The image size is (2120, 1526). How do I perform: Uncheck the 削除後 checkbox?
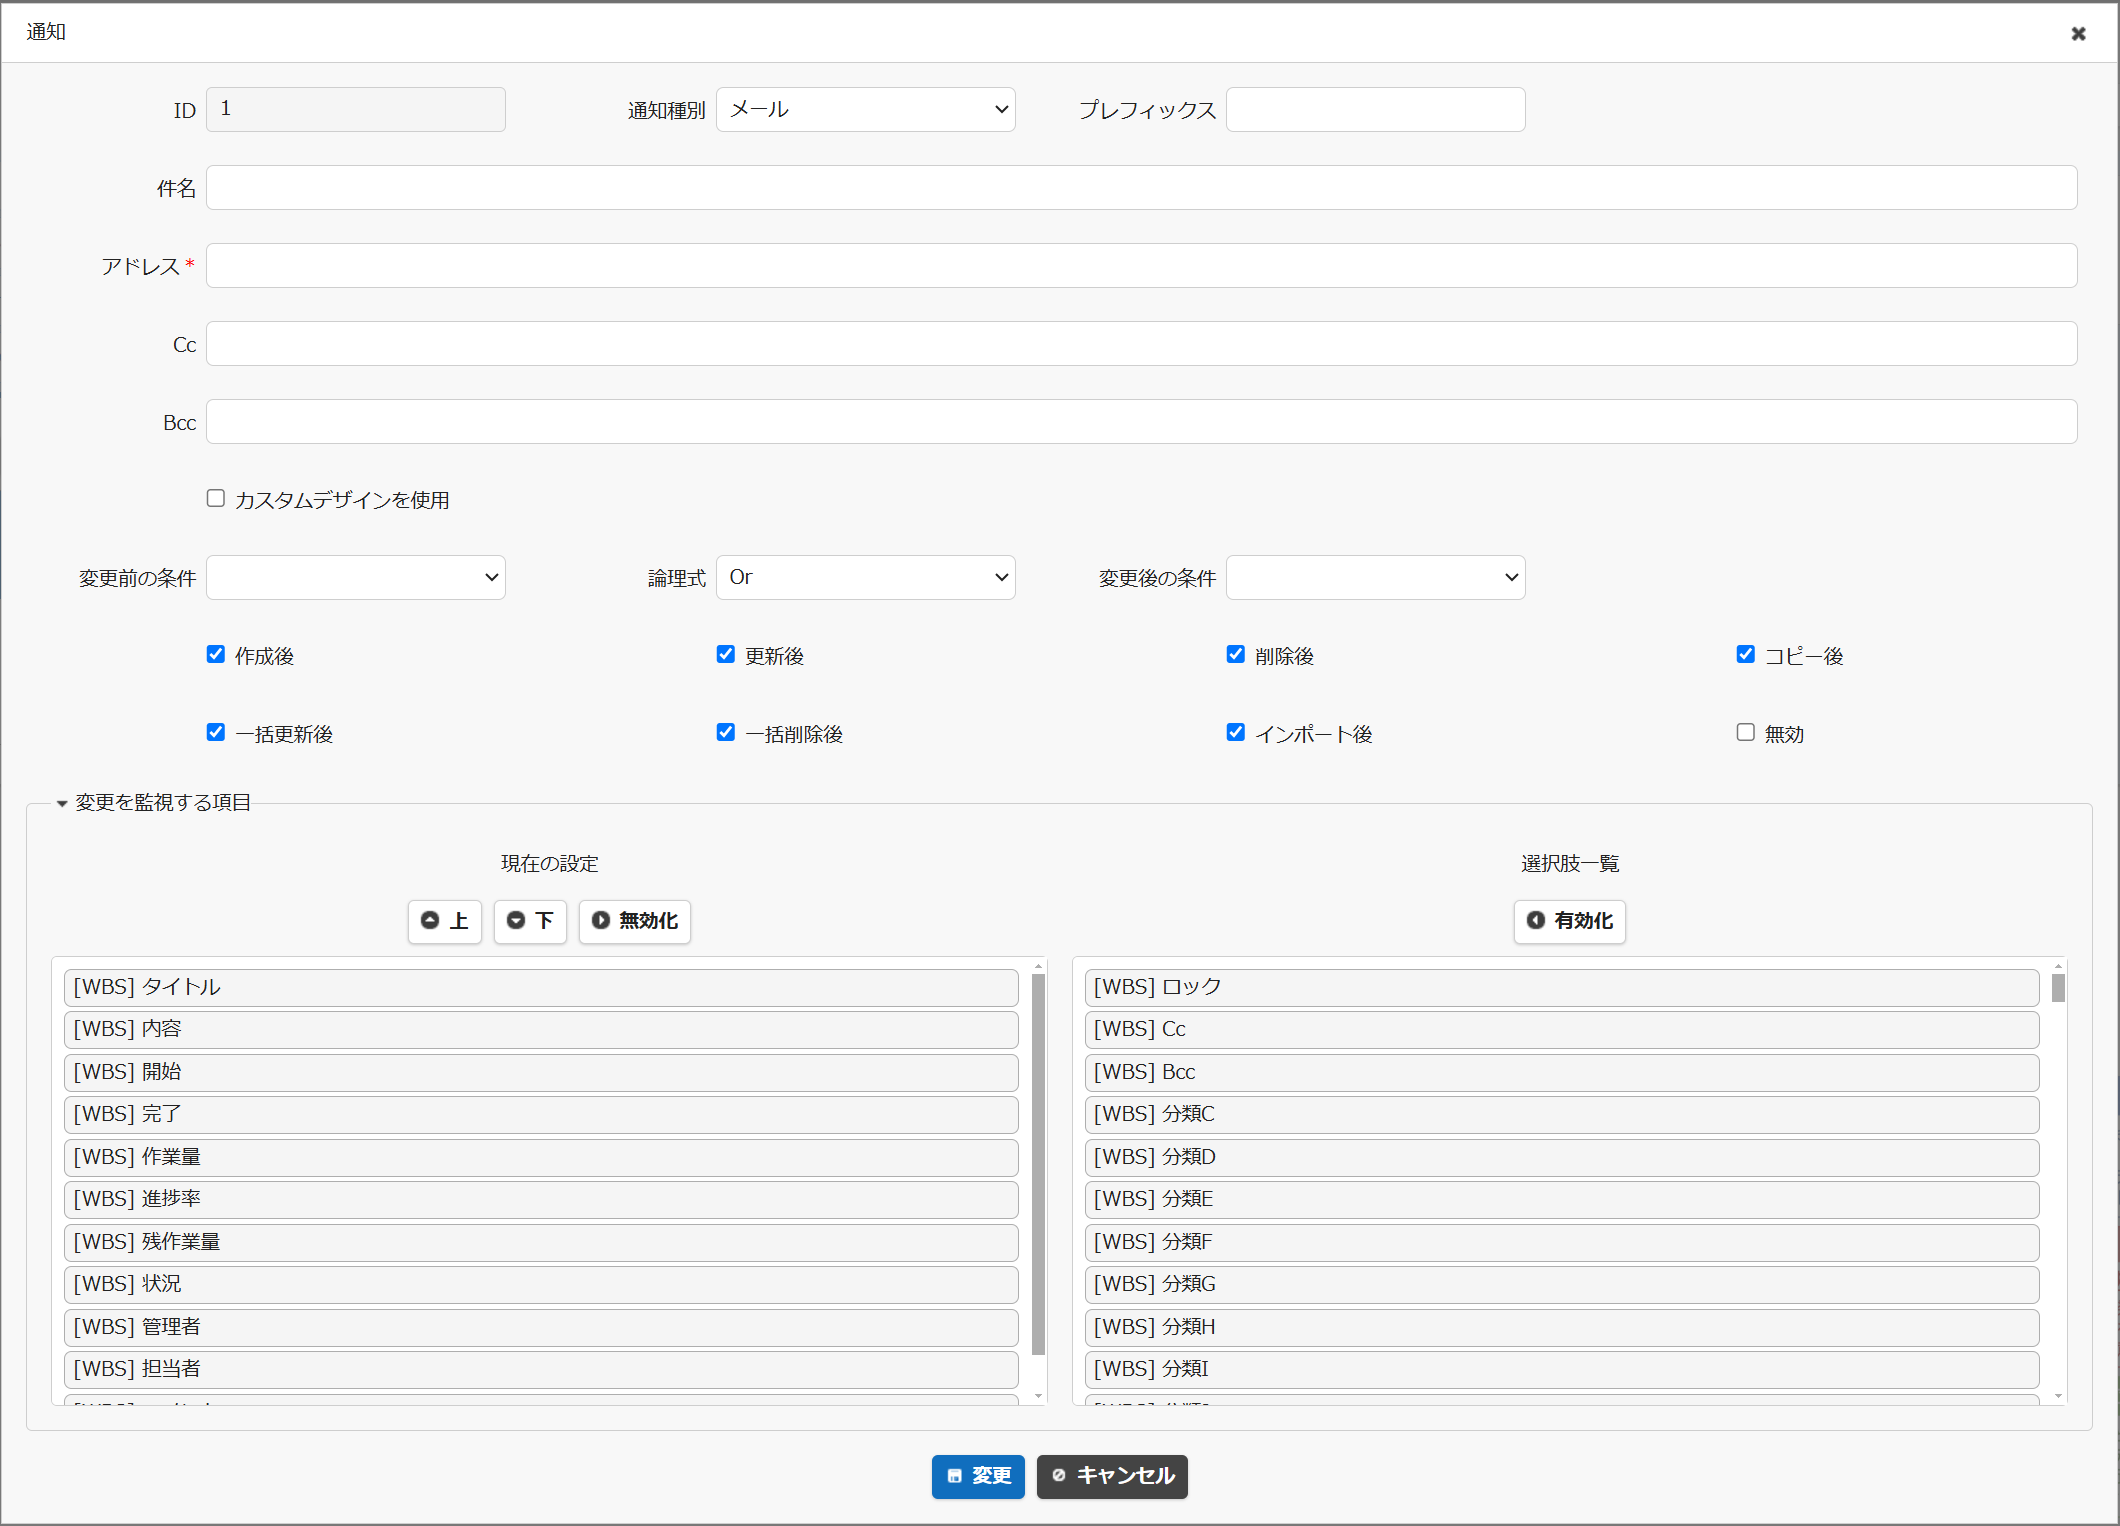1236,654
